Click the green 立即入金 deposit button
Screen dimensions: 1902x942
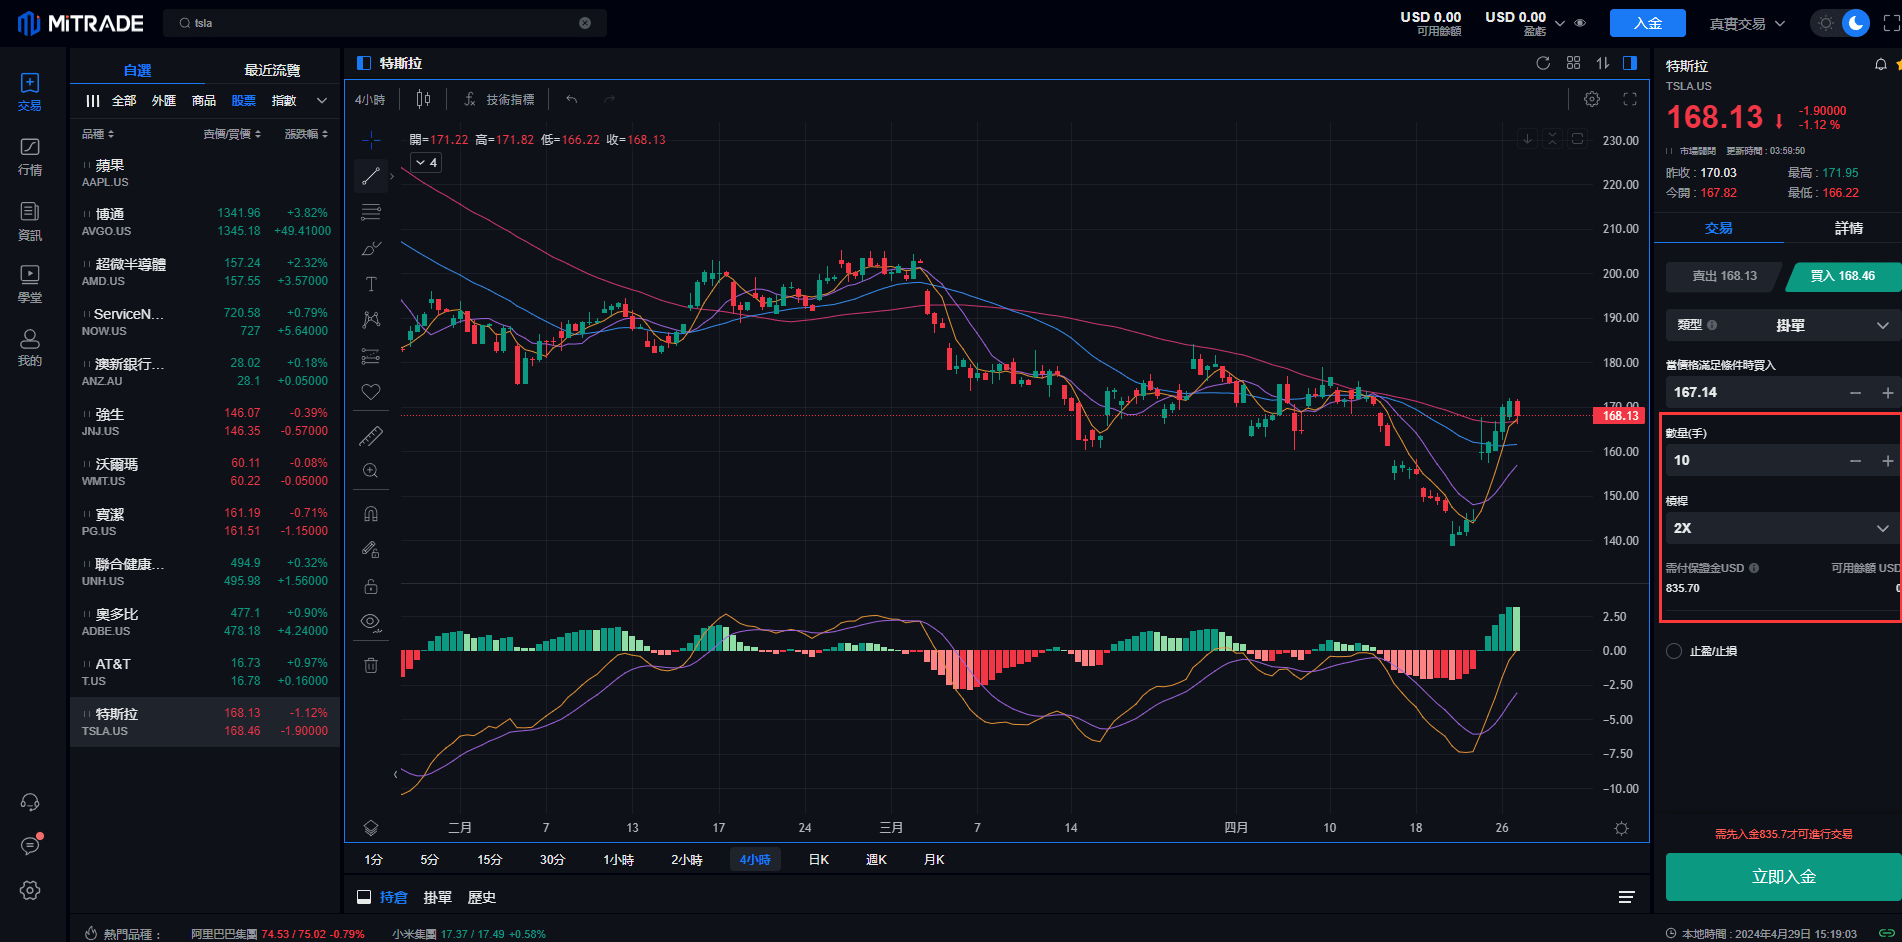pyautogui.click(x=1783, y=877)
